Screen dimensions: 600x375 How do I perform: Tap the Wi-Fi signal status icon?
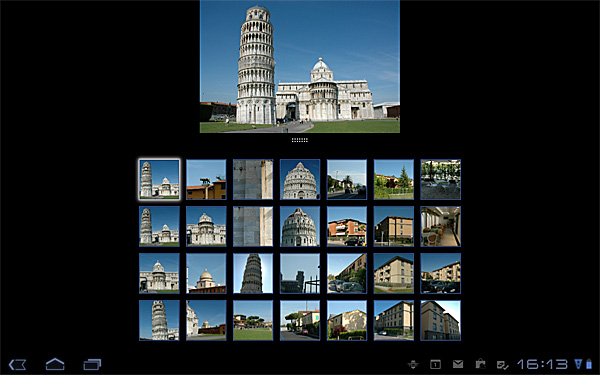coord(578,364)
